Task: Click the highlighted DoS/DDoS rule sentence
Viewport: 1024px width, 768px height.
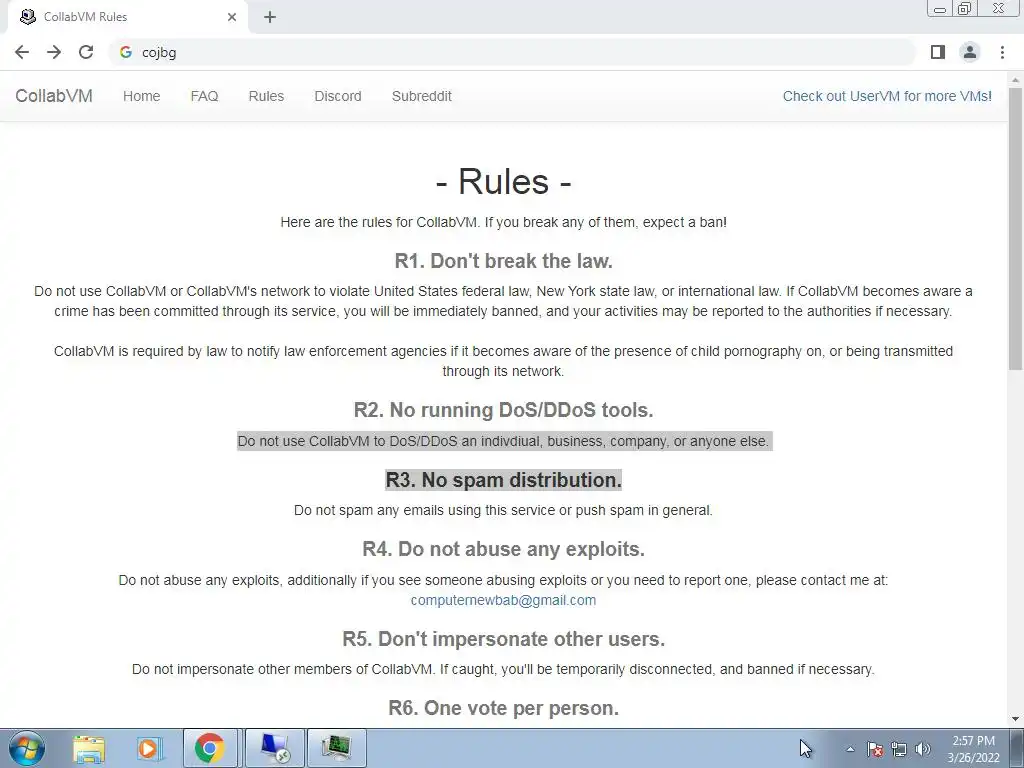Action: (503, 441)
